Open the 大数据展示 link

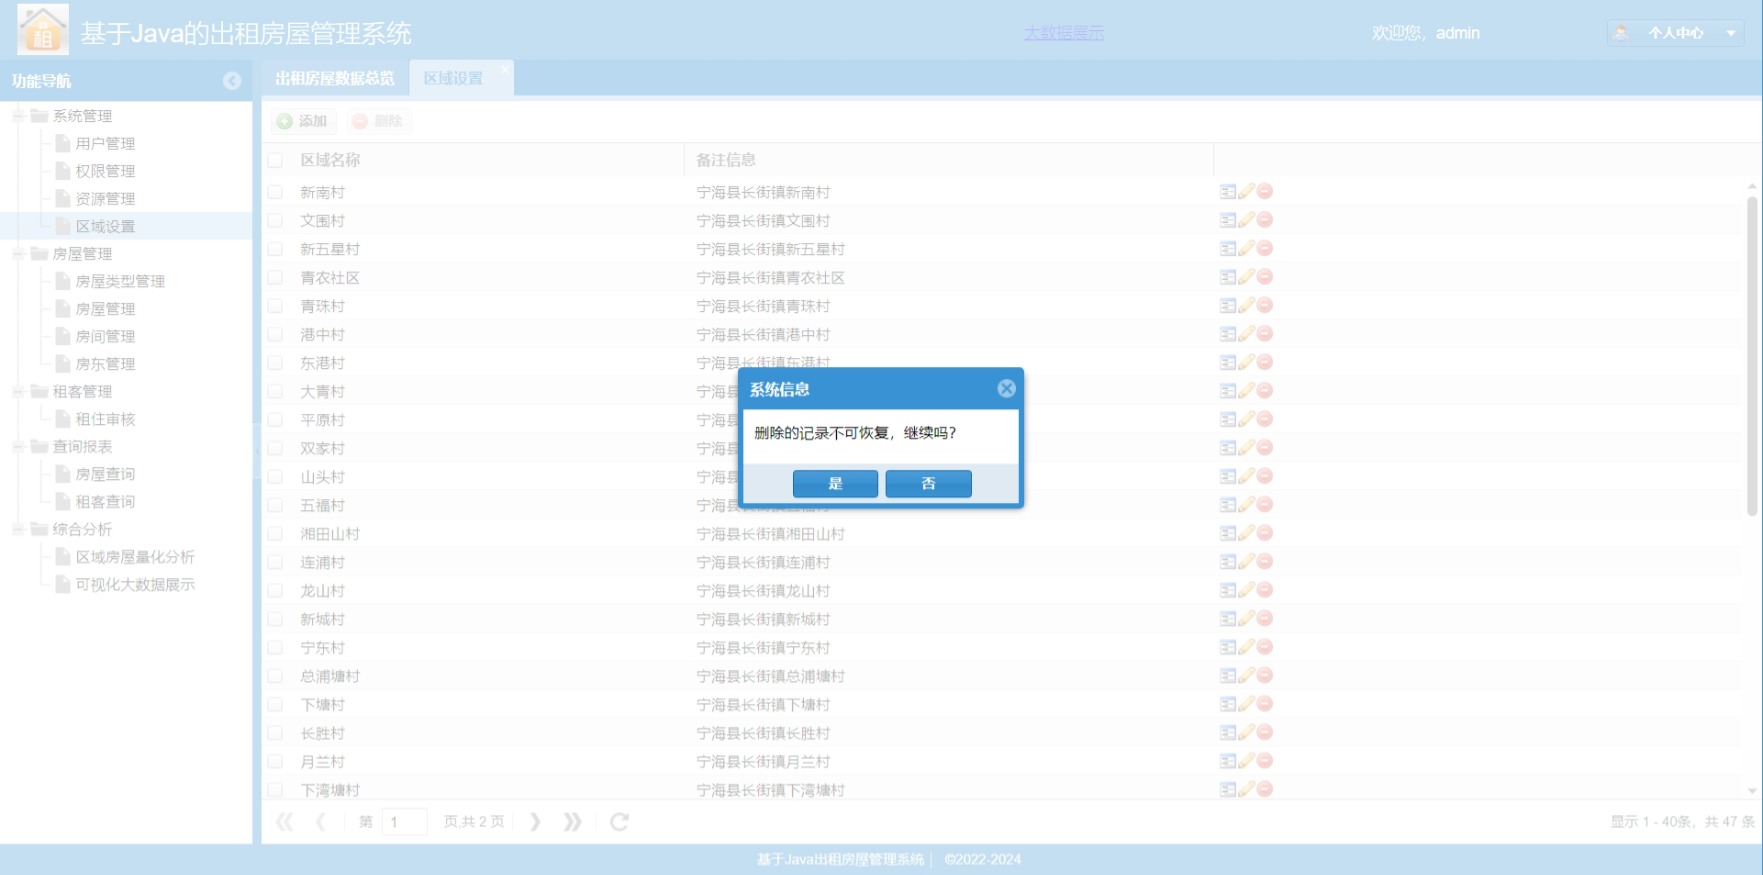pos(1064,33)
